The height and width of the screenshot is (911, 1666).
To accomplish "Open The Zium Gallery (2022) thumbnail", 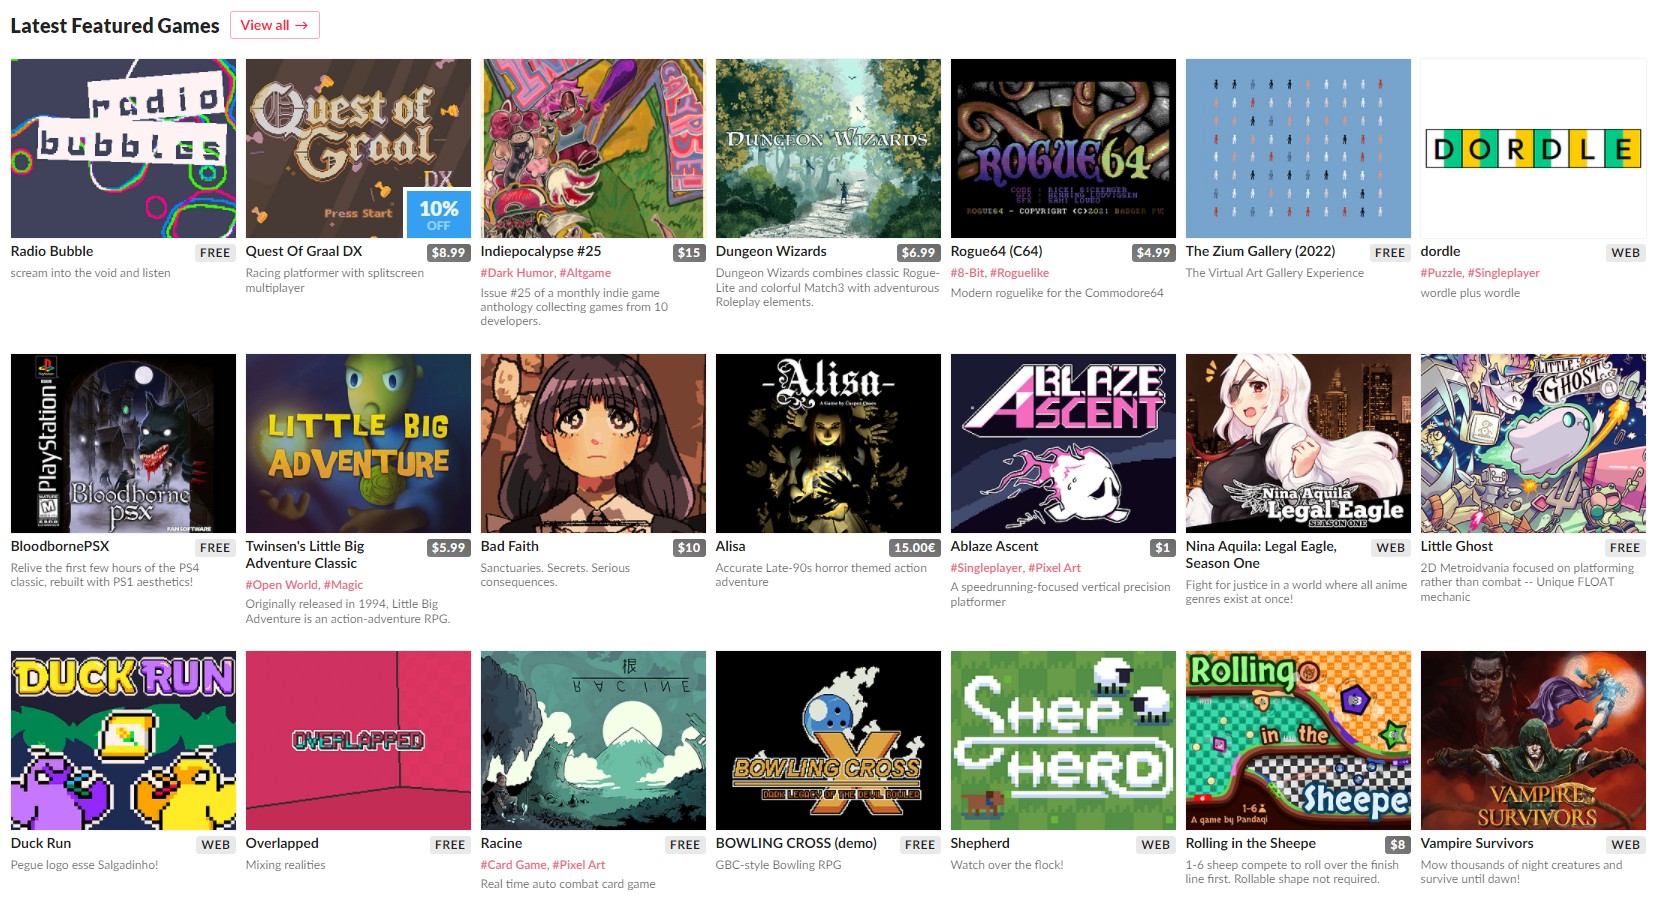I will pos(1298,148).
